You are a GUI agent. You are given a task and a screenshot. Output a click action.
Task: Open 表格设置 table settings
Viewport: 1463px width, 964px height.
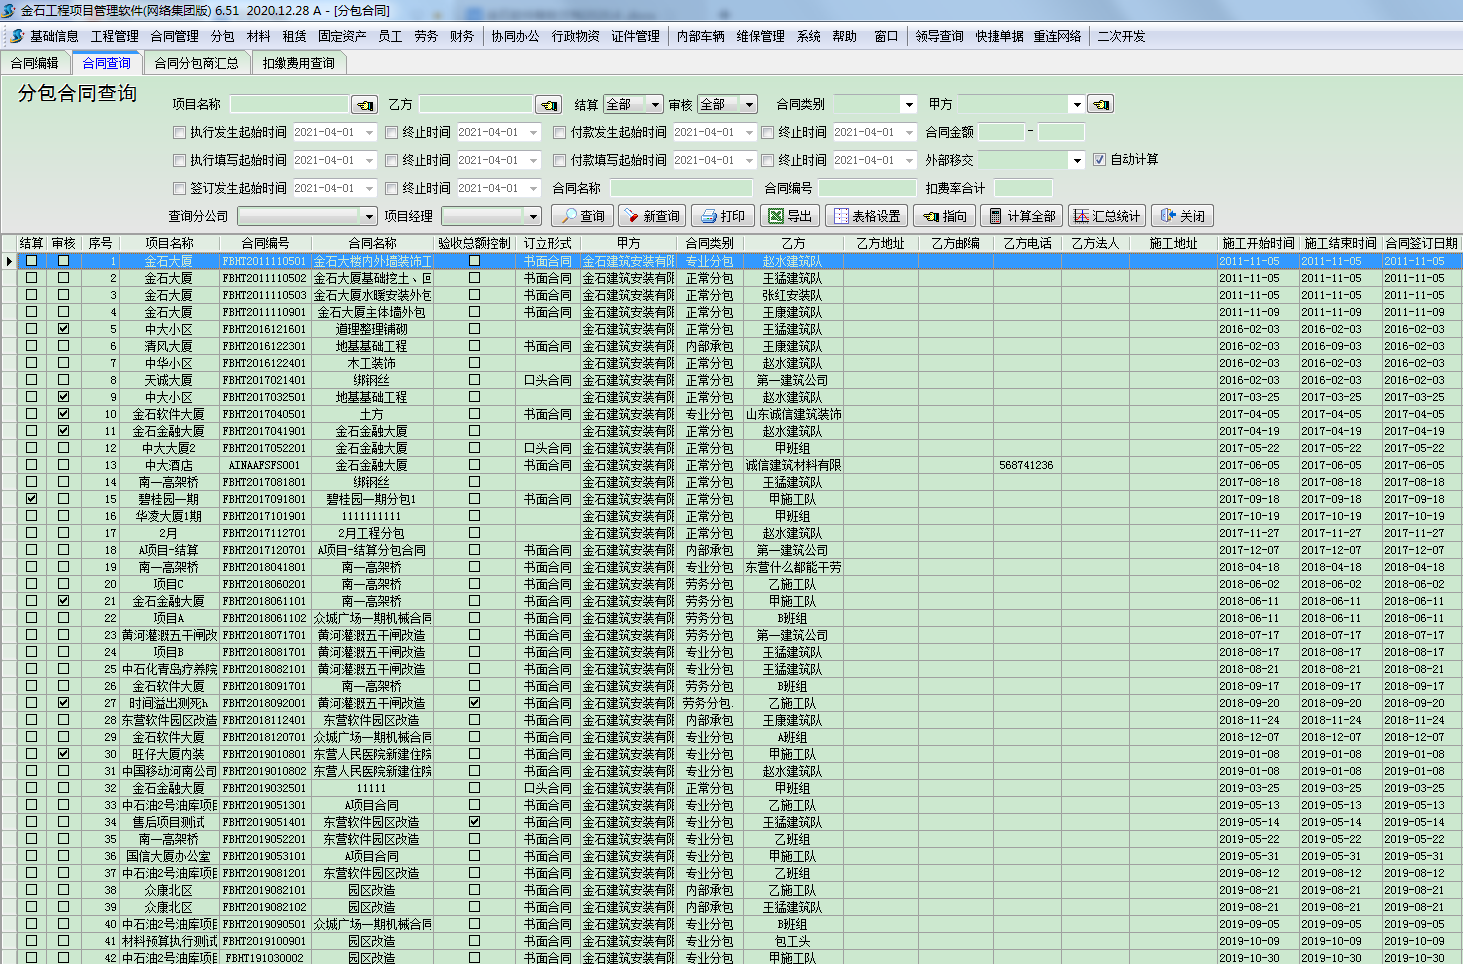[866, 216]
